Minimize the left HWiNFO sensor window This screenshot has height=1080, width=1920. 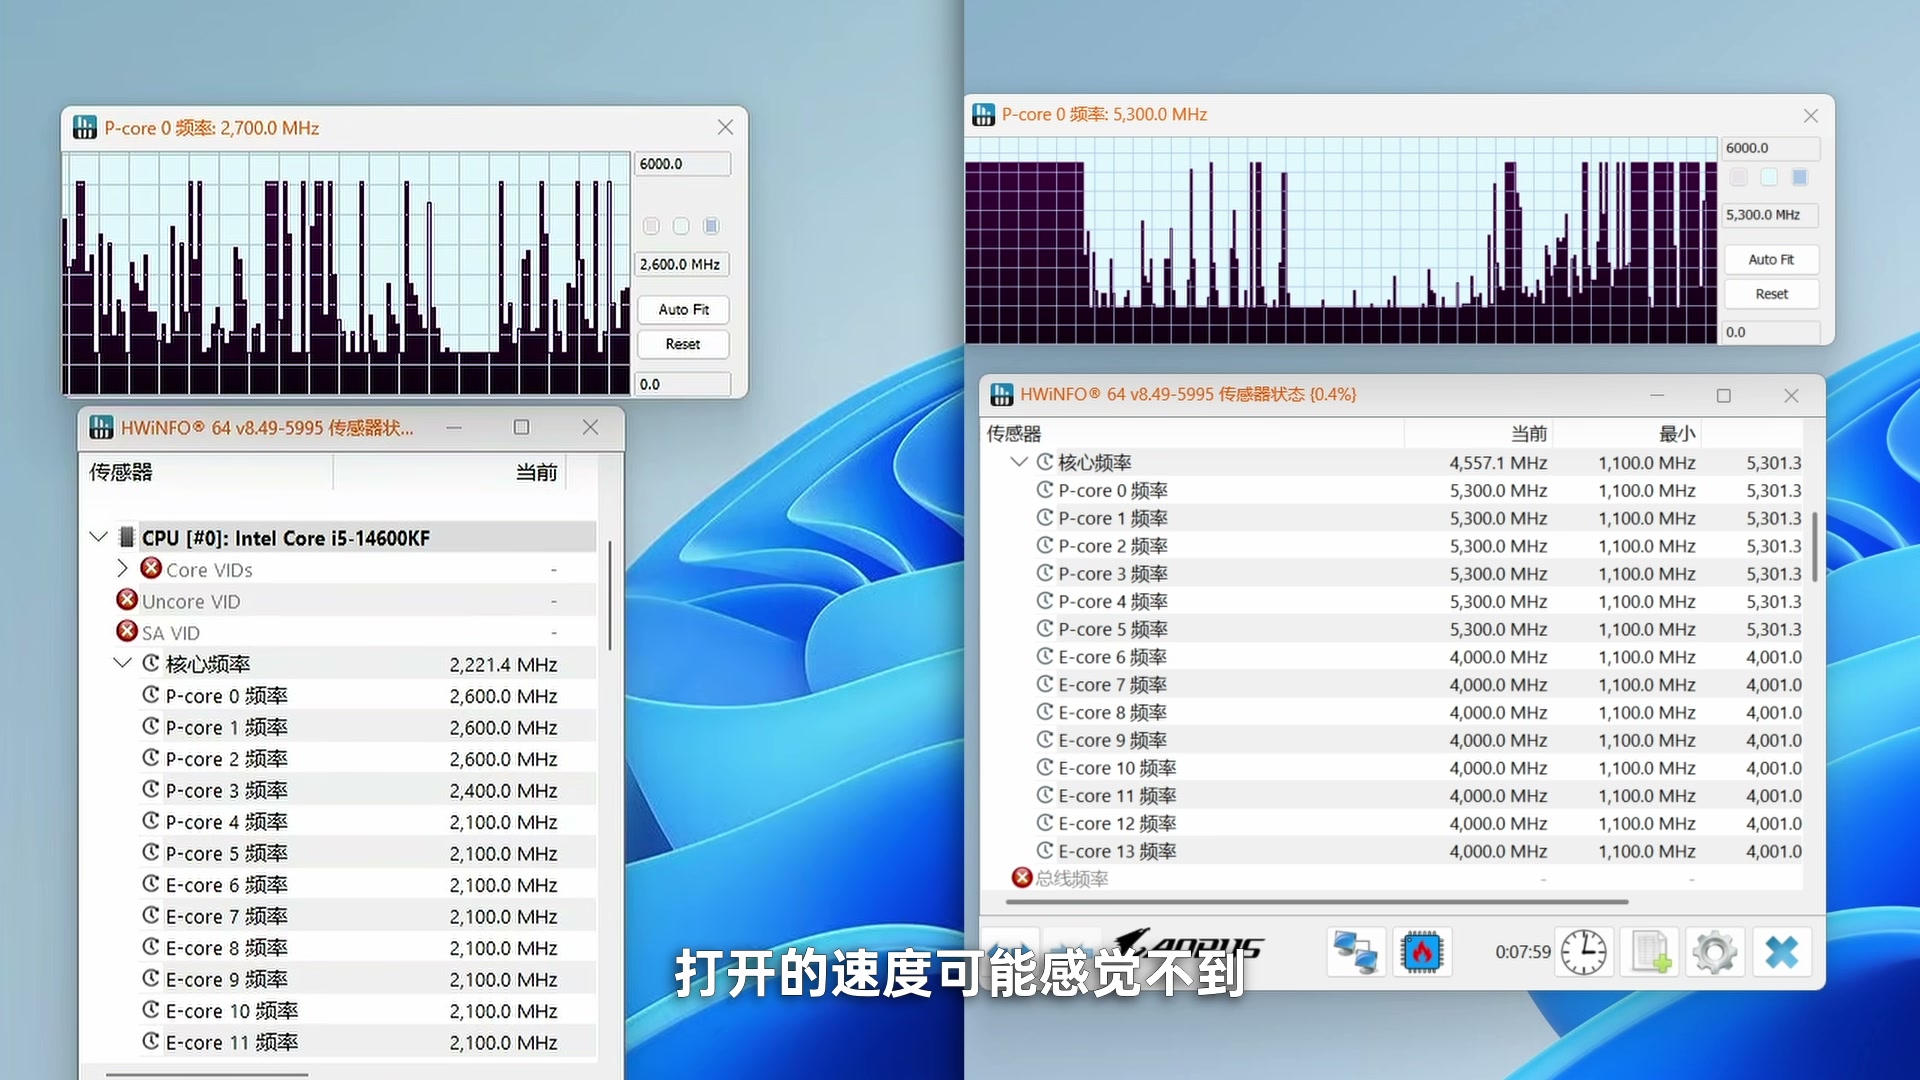coord(454,427)
